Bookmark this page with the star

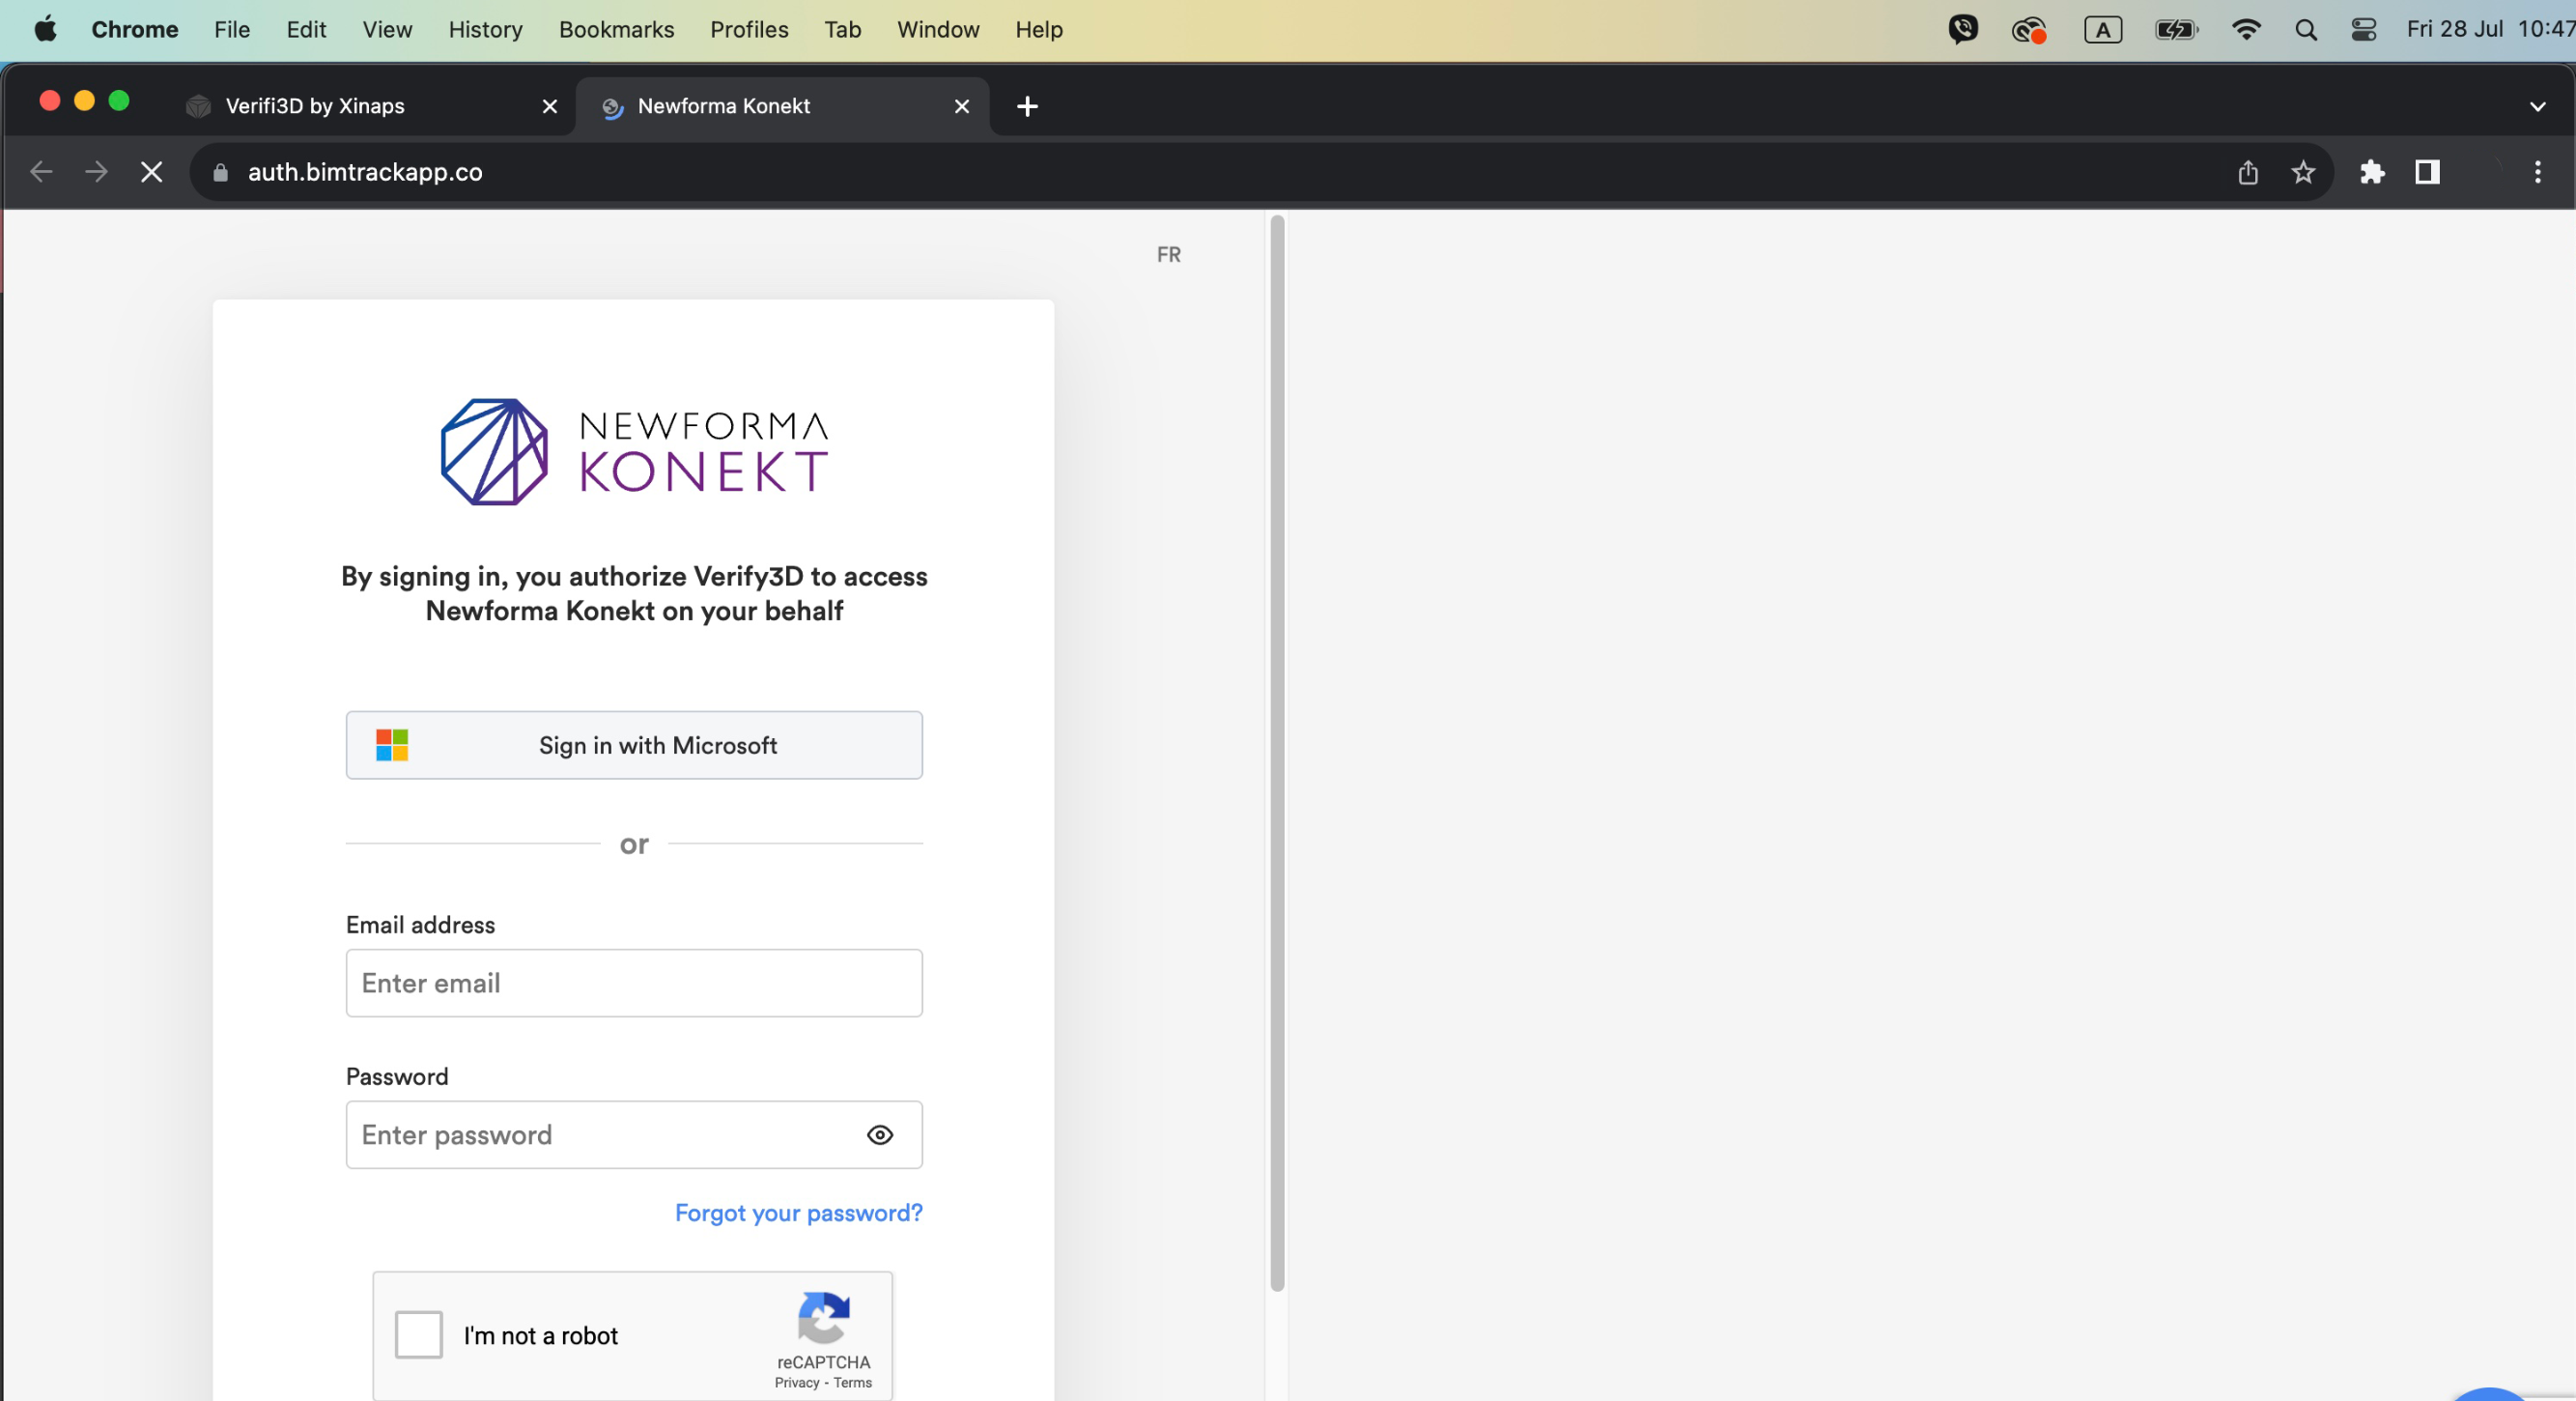click(x=2304, y=172)
